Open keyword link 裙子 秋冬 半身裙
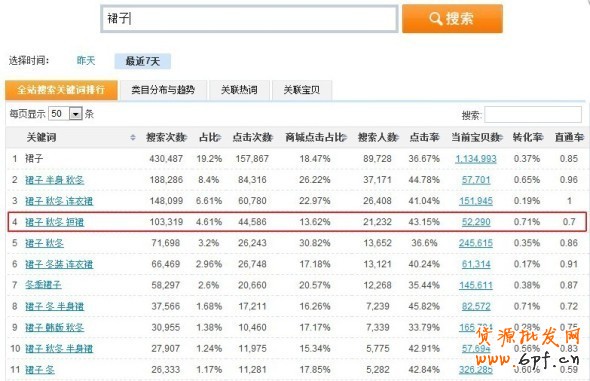The width and height of the screenshot is (590, 381). [59, 349]
